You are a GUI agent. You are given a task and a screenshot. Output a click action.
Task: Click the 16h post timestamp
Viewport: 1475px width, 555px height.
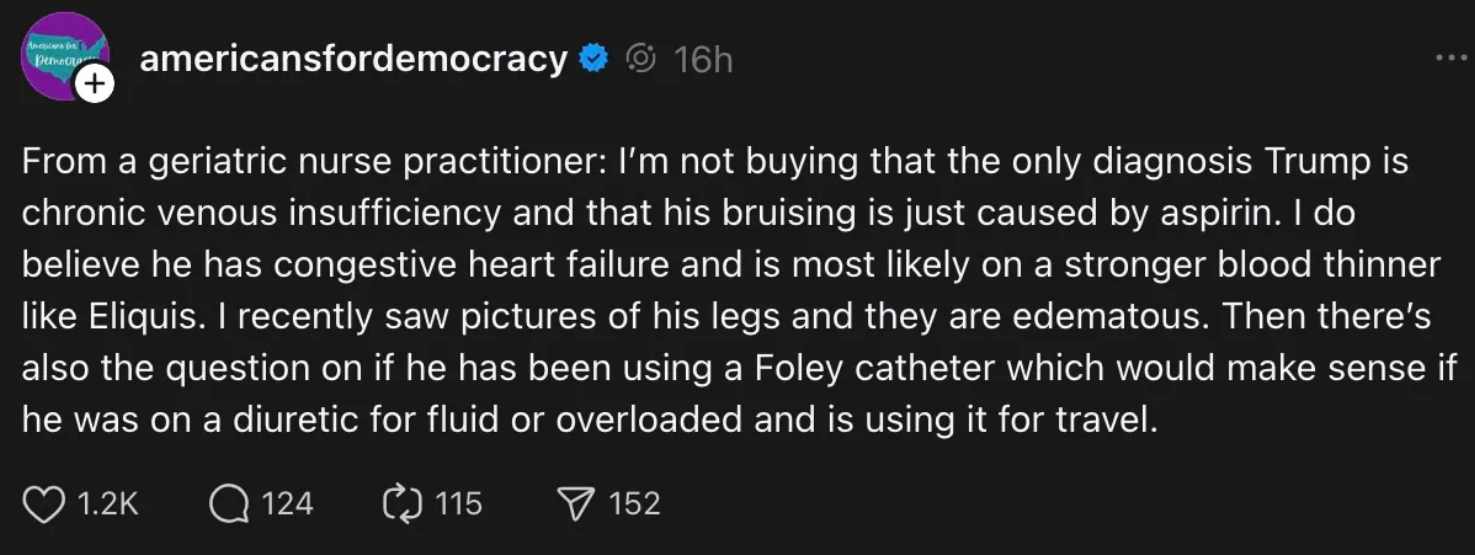703,61
